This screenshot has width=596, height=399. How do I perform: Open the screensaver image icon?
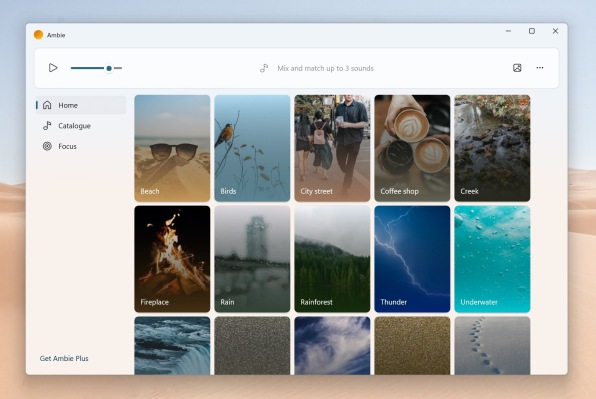(x=517, y=68)
